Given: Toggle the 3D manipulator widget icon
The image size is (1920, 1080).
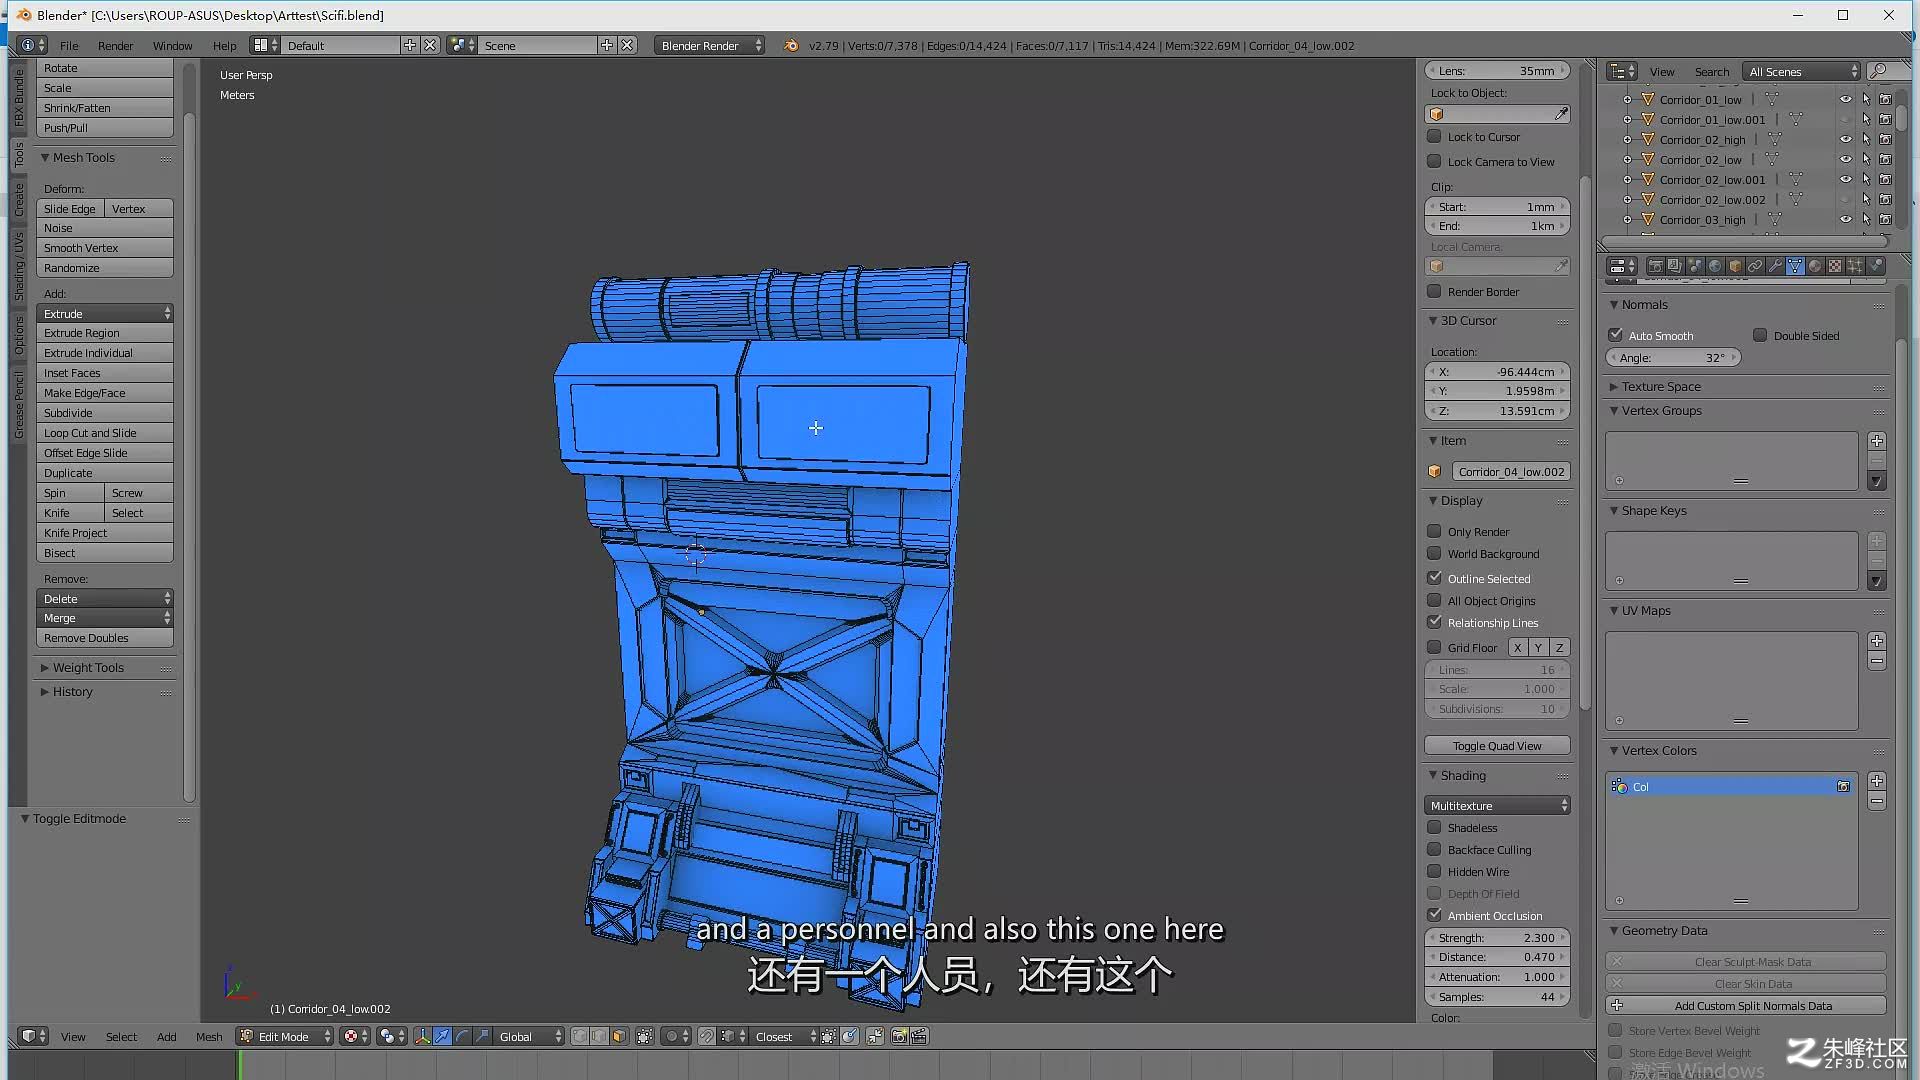Looking at the screenshot, I should pyautogui.click(x=423, y=1037).
